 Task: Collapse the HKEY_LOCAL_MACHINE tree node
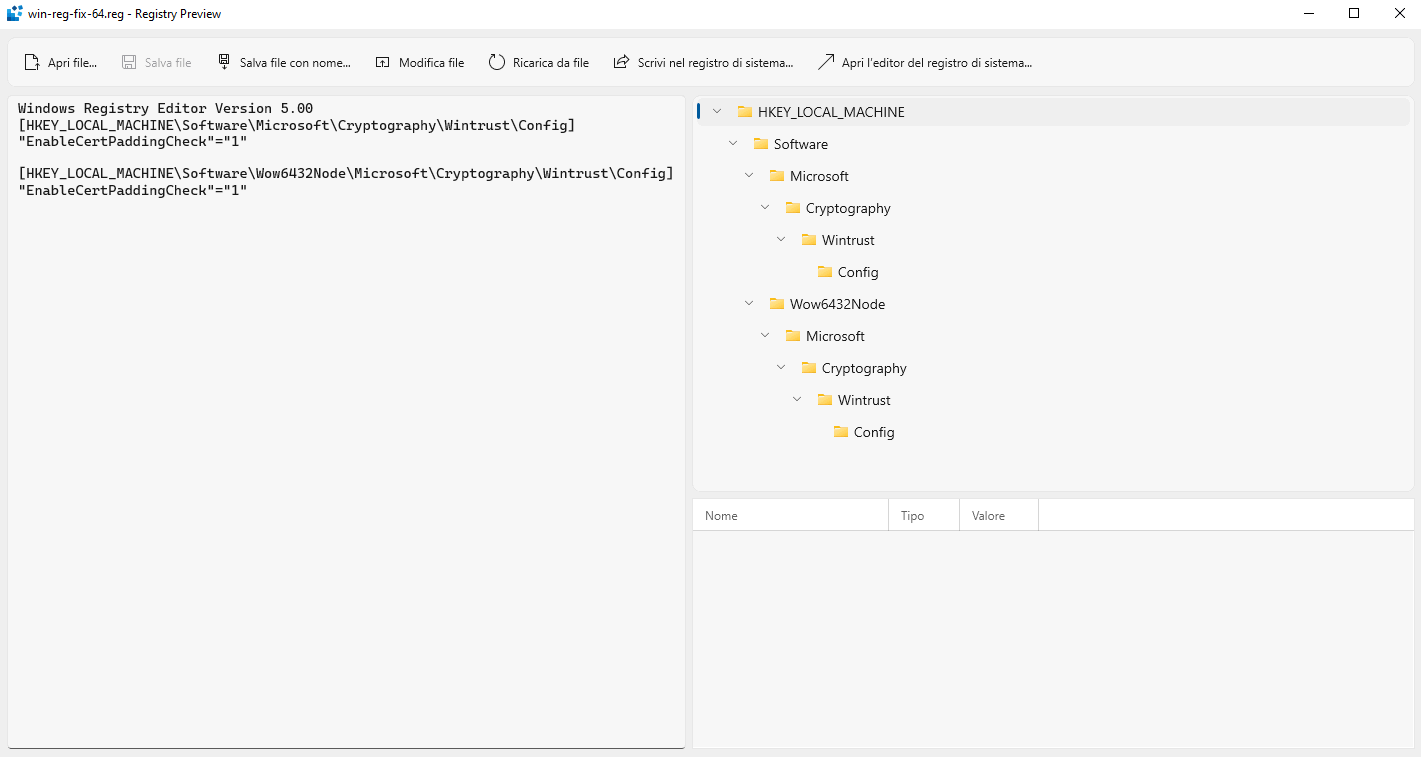717,112
